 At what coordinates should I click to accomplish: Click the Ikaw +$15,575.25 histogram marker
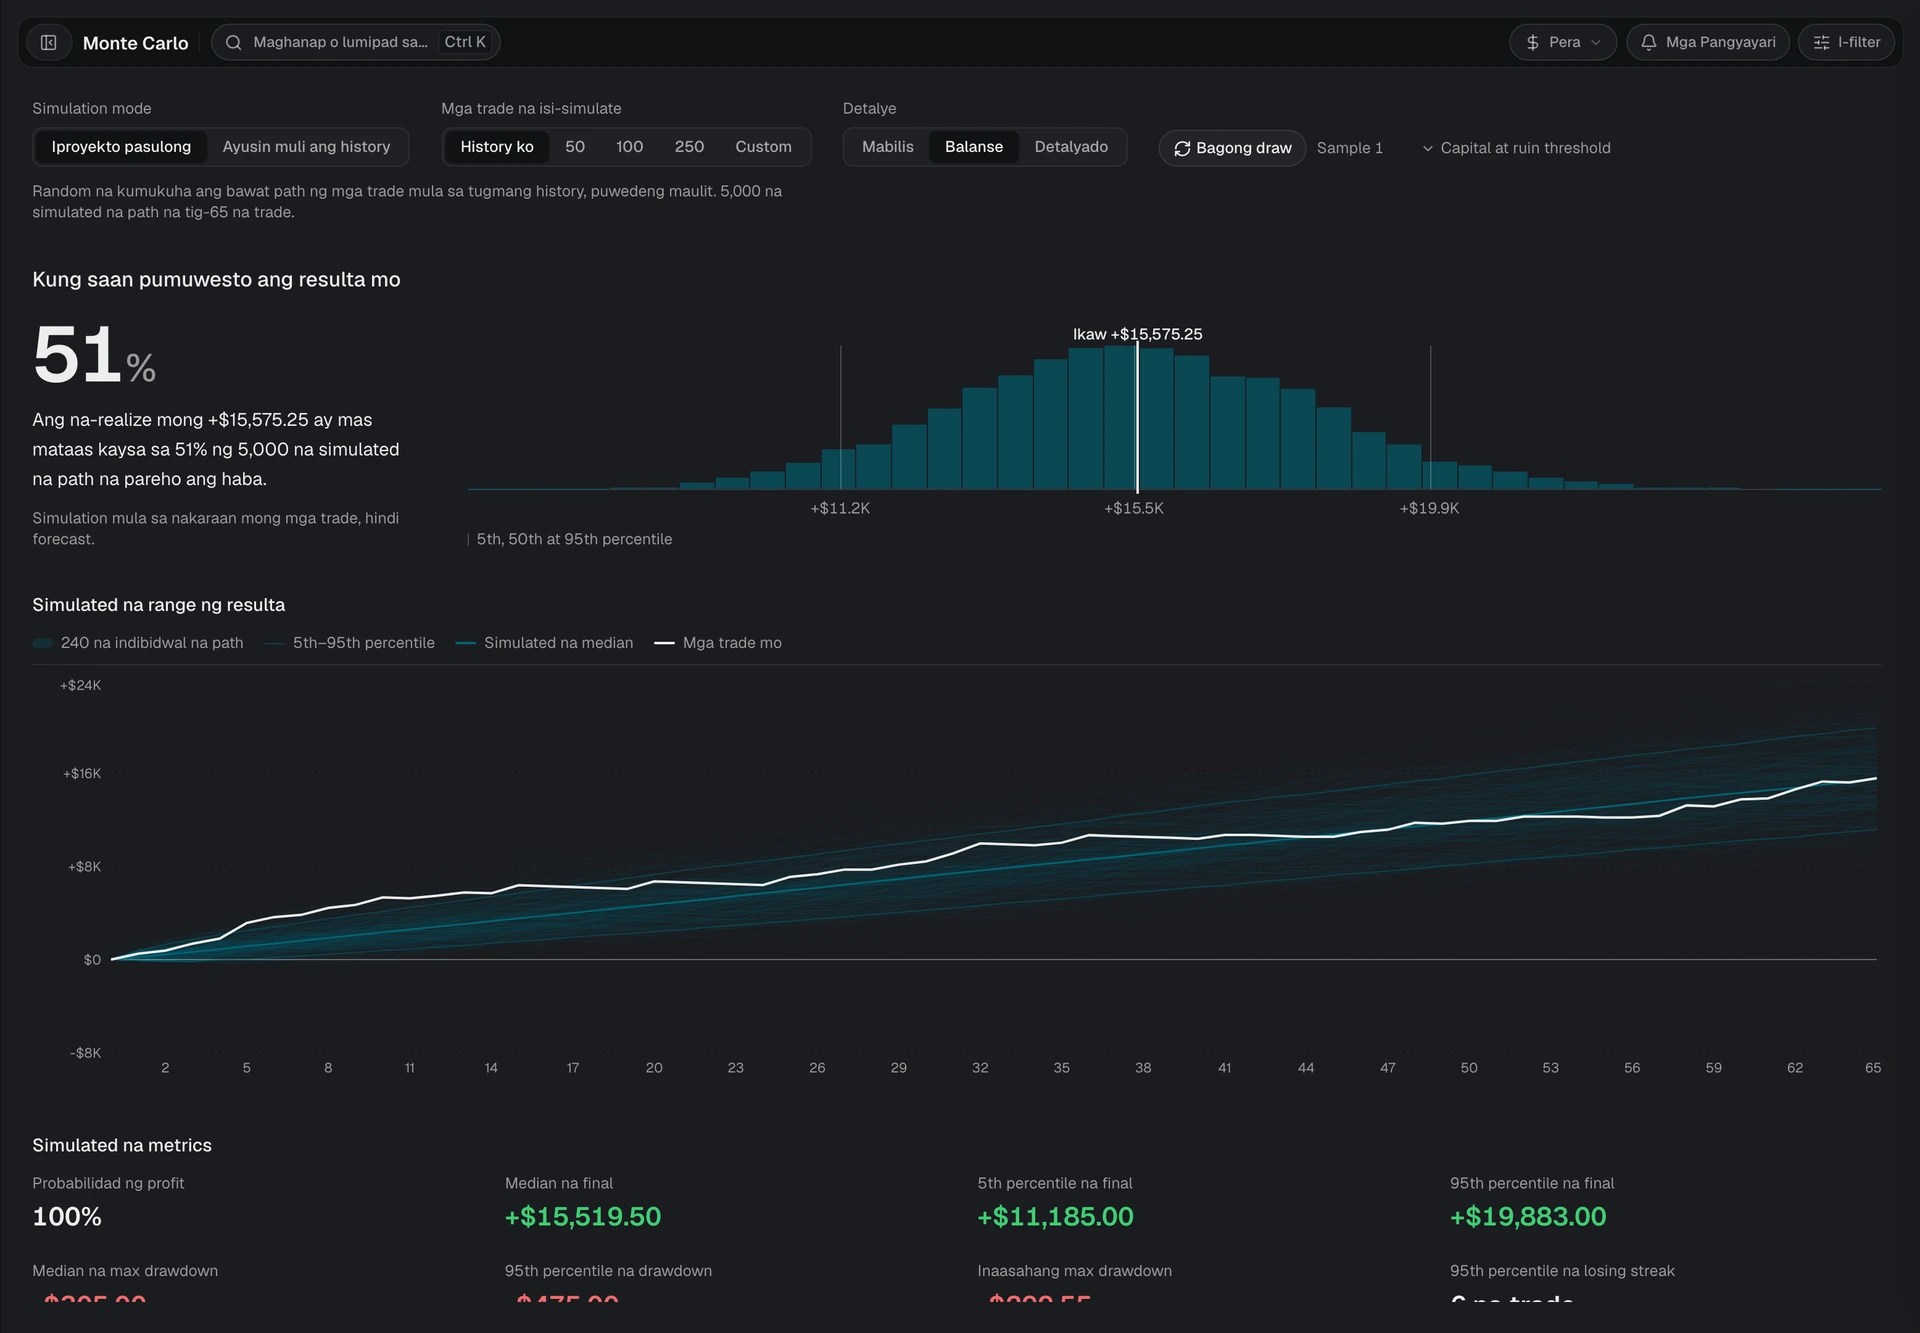[x=1137, y=334]
